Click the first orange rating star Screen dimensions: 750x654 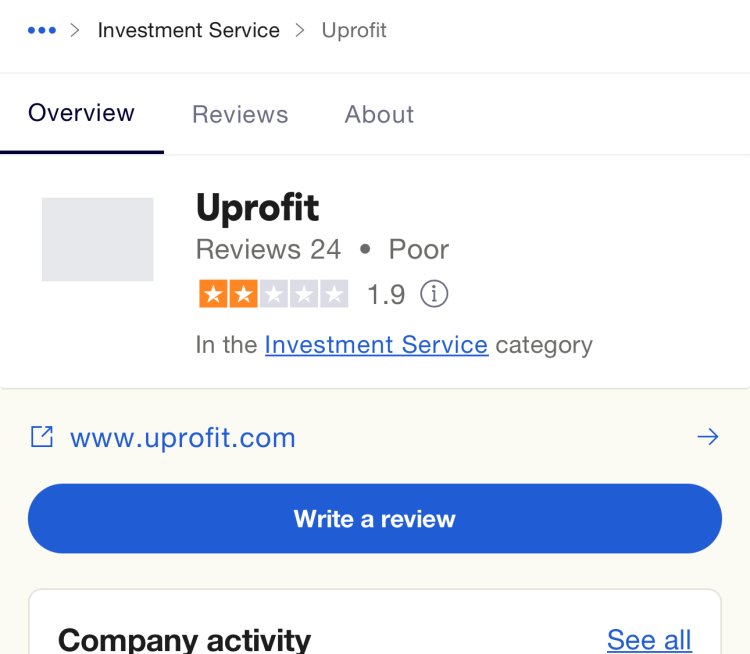point(213,294)
